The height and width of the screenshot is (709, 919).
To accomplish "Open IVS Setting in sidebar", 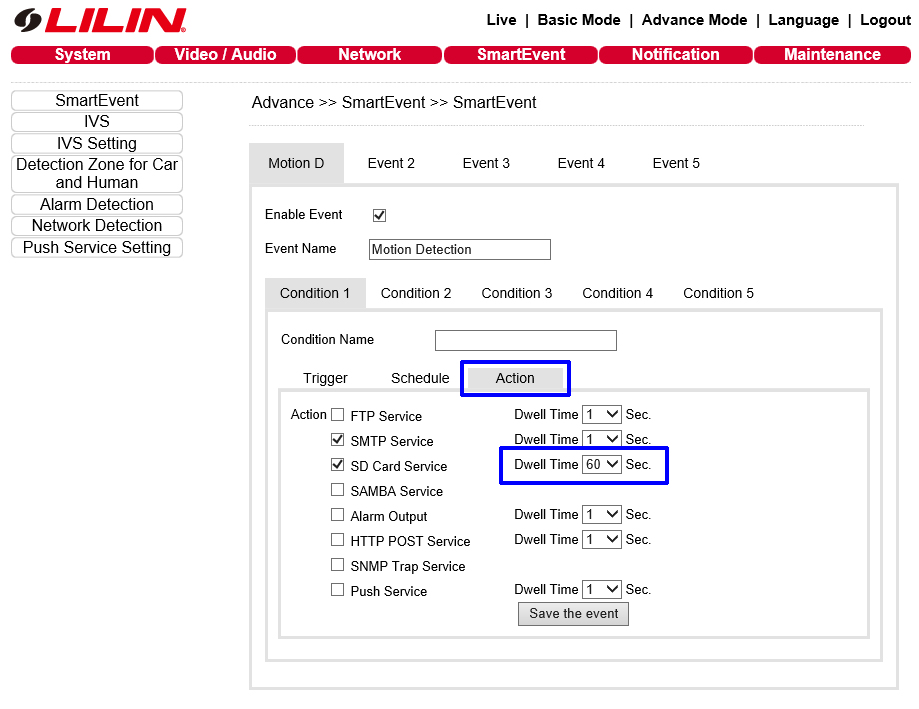I will click(x=97, y=144).
